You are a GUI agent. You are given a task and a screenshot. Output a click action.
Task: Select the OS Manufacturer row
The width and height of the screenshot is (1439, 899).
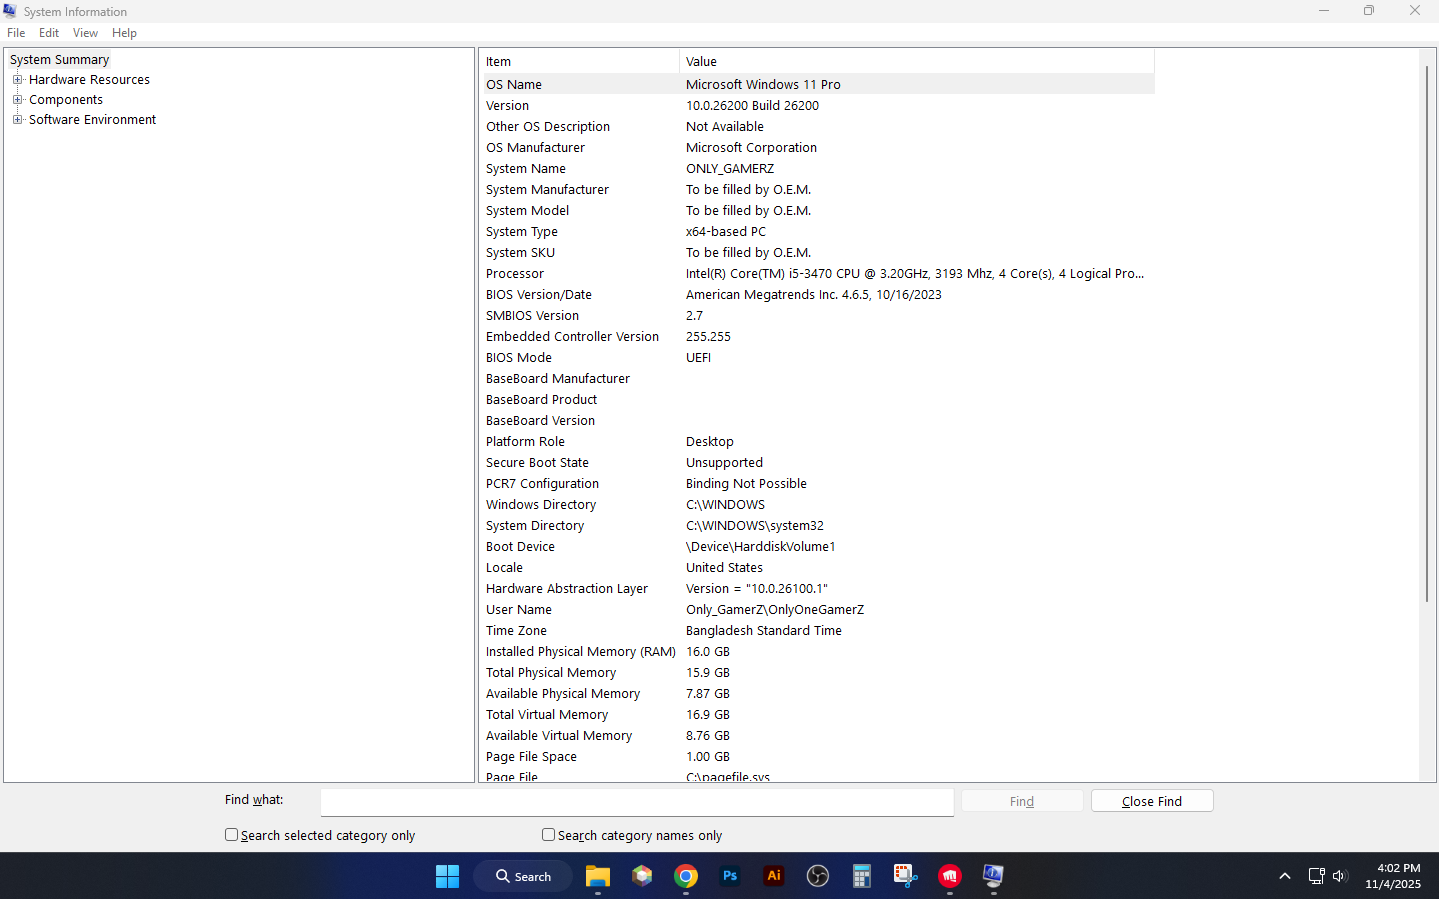point(817,148)
